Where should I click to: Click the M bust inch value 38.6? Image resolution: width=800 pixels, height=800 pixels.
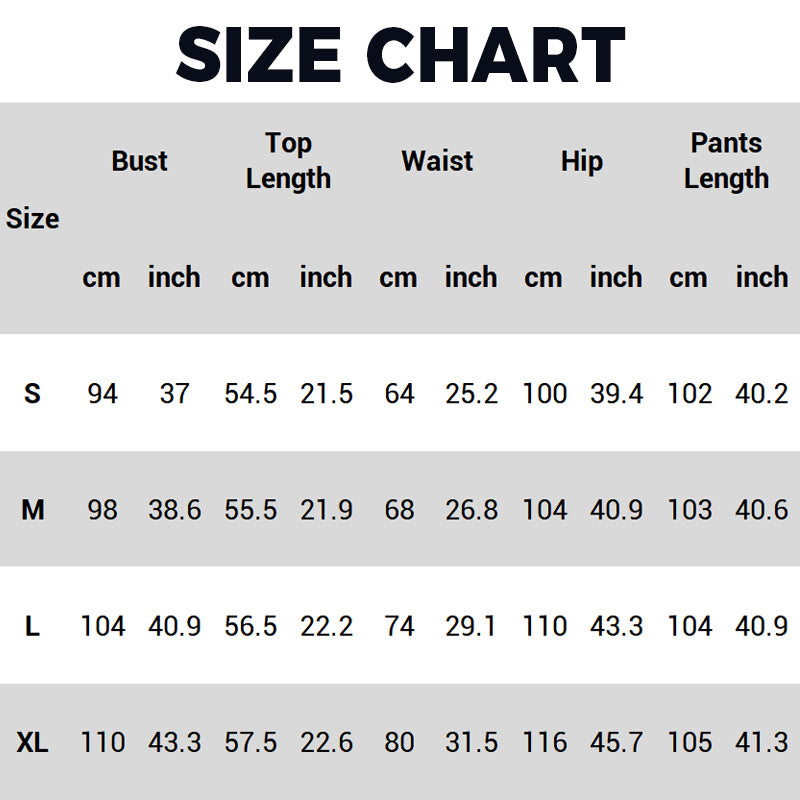[x=174, y=510]
